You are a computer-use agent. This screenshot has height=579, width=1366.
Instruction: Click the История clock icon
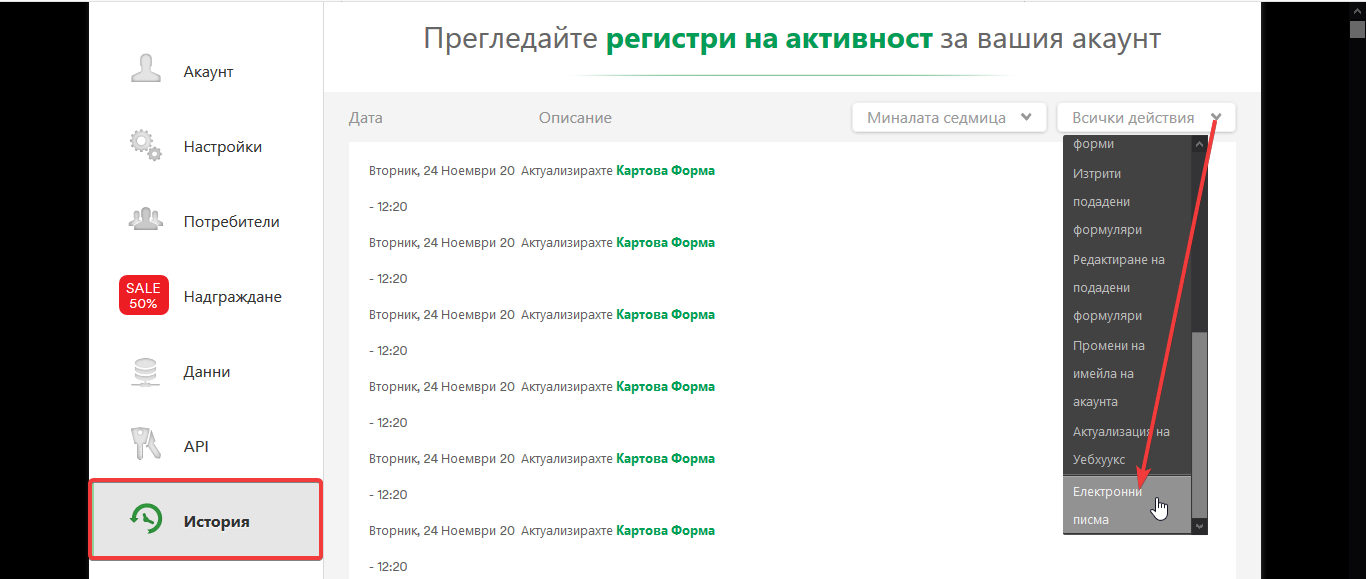click(x=146, y=520)
